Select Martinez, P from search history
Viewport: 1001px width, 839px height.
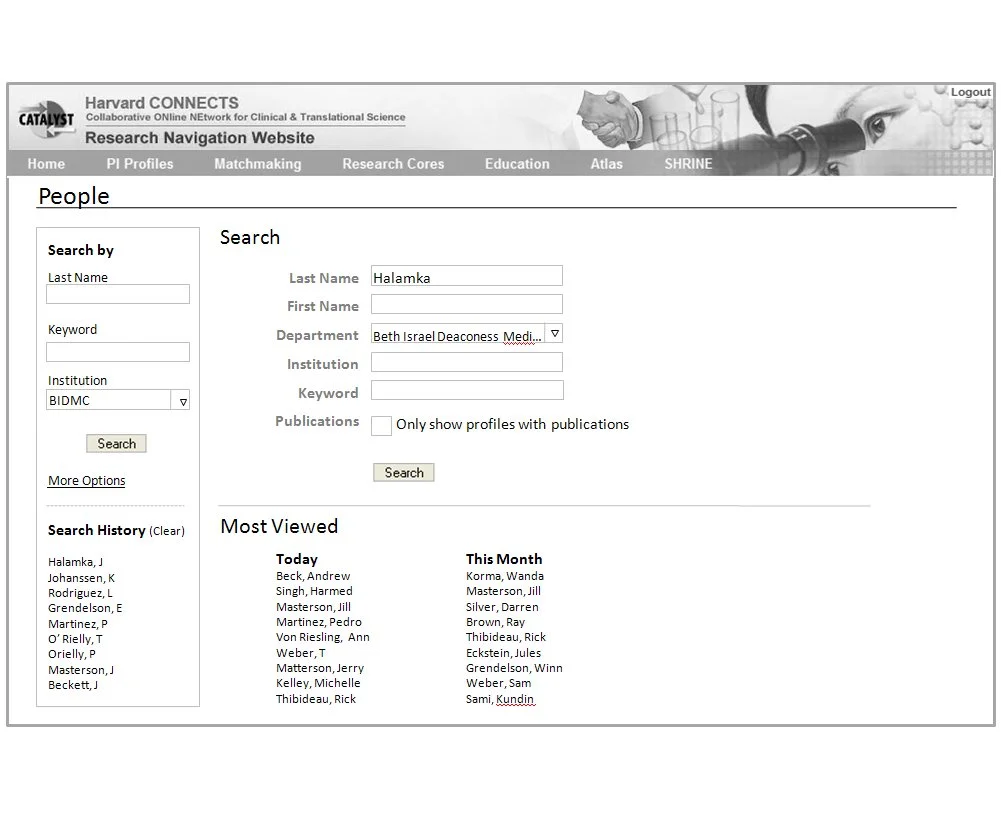coord(78,624)
